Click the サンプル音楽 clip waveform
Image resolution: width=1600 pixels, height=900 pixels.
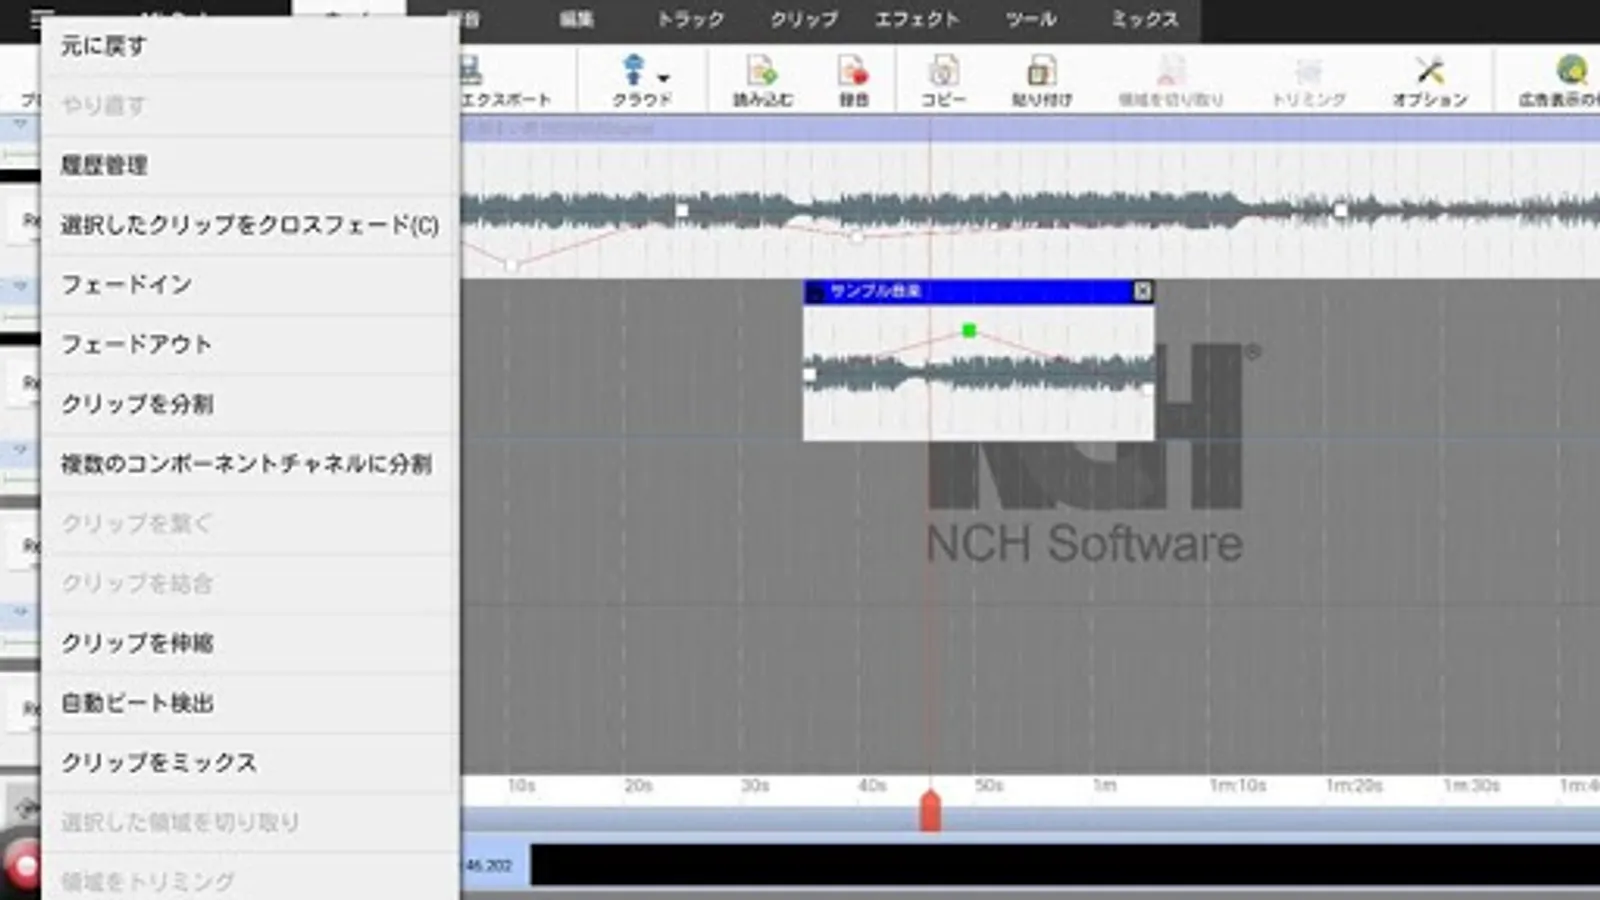point(978,374)
